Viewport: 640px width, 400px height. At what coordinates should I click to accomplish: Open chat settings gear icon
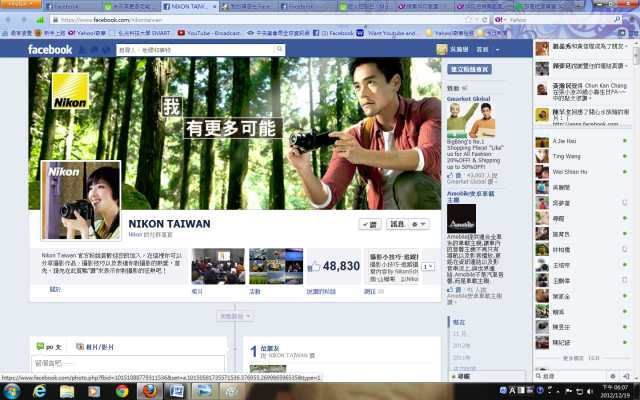point(613,376)
